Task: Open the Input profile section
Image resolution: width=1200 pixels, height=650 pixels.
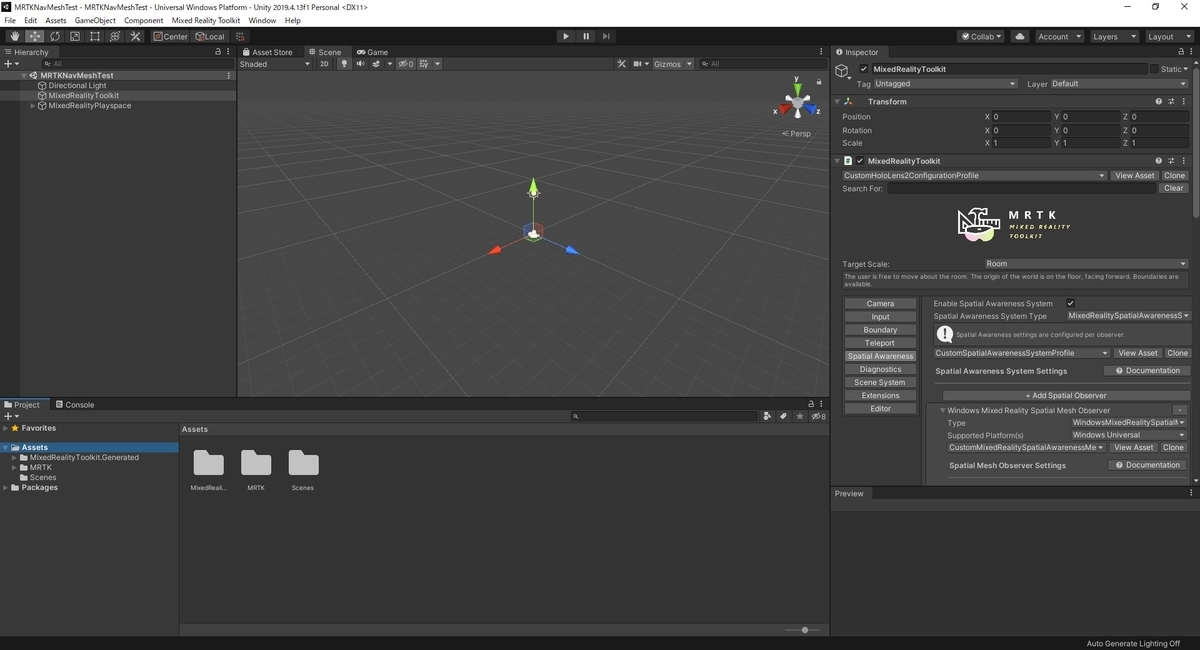Action: 880,317
